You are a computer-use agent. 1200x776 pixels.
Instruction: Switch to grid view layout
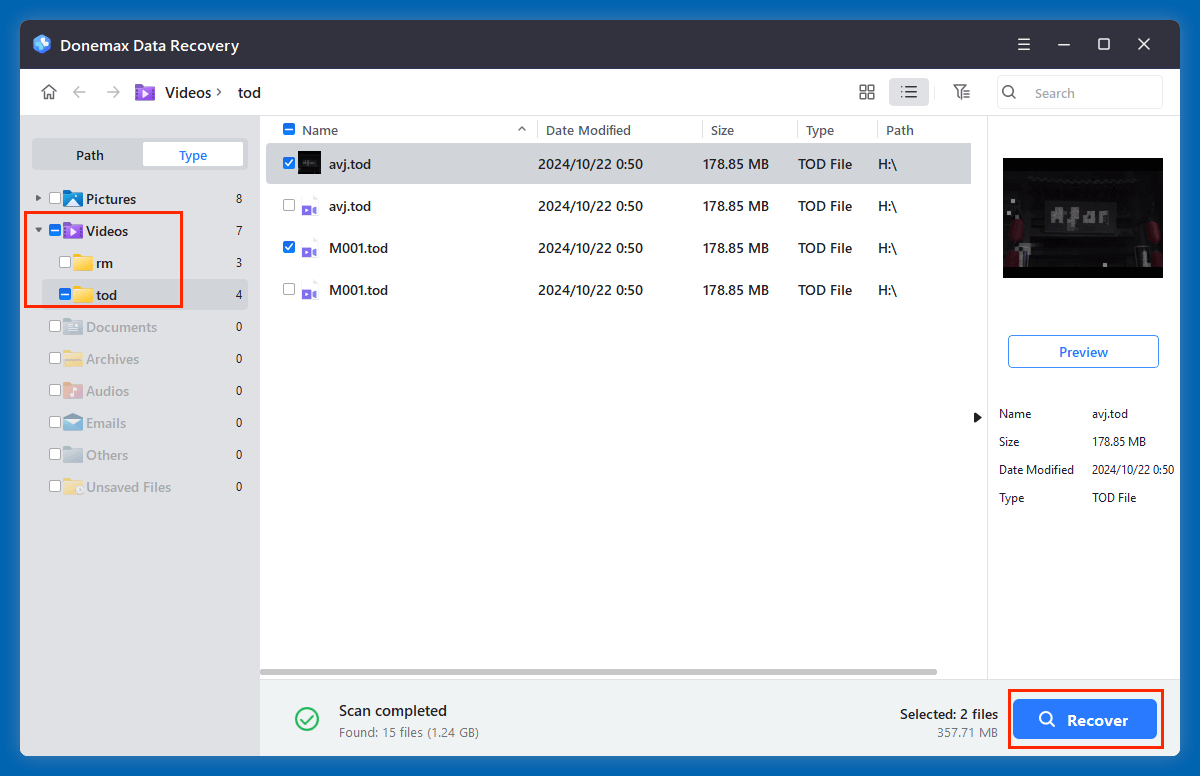(x=866, y=91)
